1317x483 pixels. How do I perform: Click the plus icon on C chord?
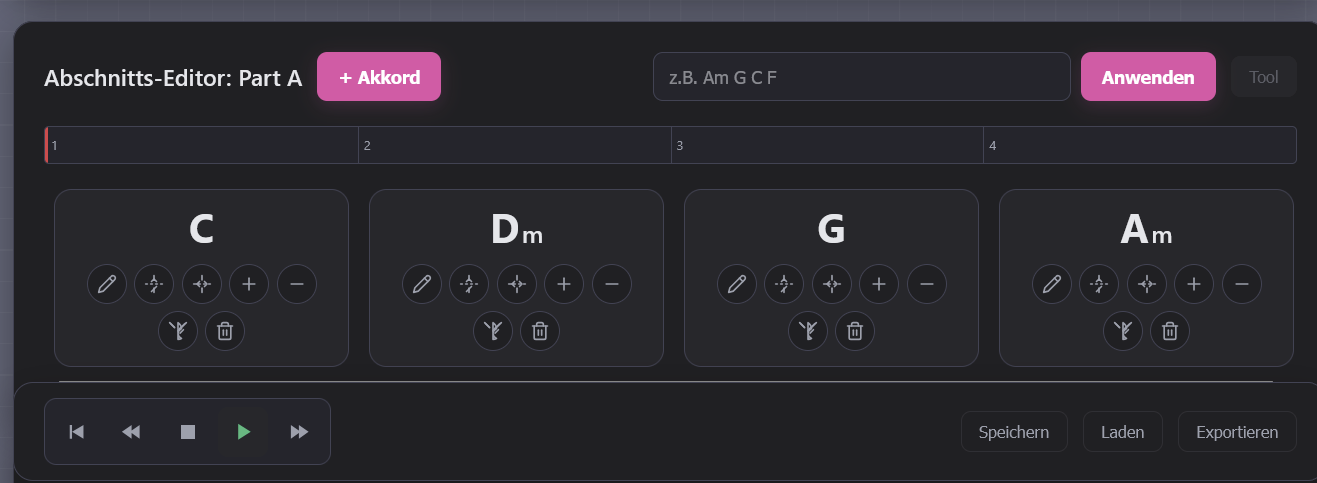coord(249,284)
